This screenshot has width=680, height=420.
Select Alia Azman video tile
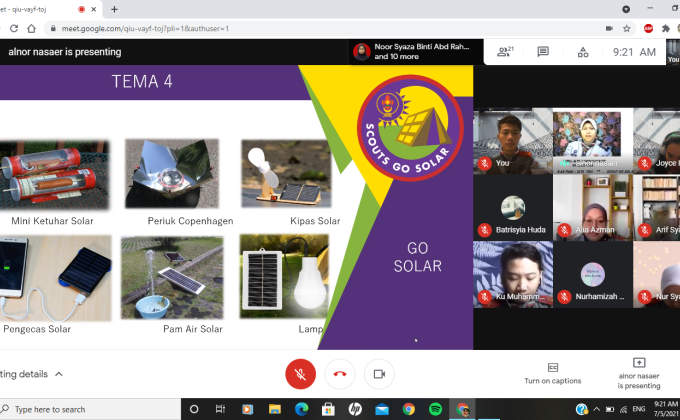(592, 208)
